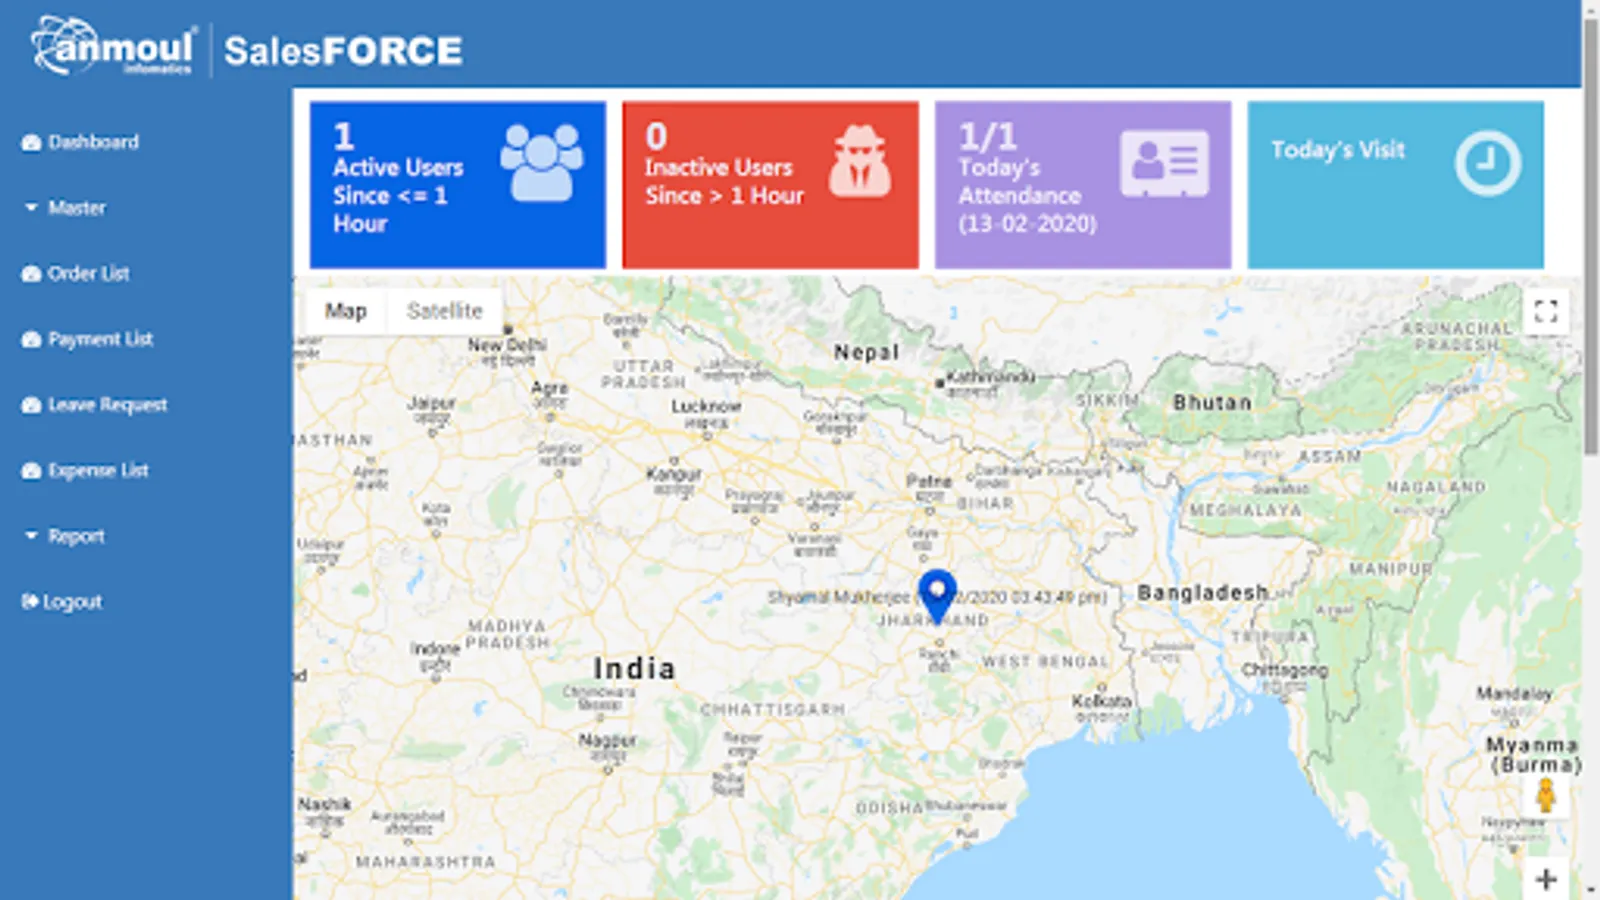Click the Jaipur city label
The height and width of the screenshot is (900, 1600).
pos(431,403)
